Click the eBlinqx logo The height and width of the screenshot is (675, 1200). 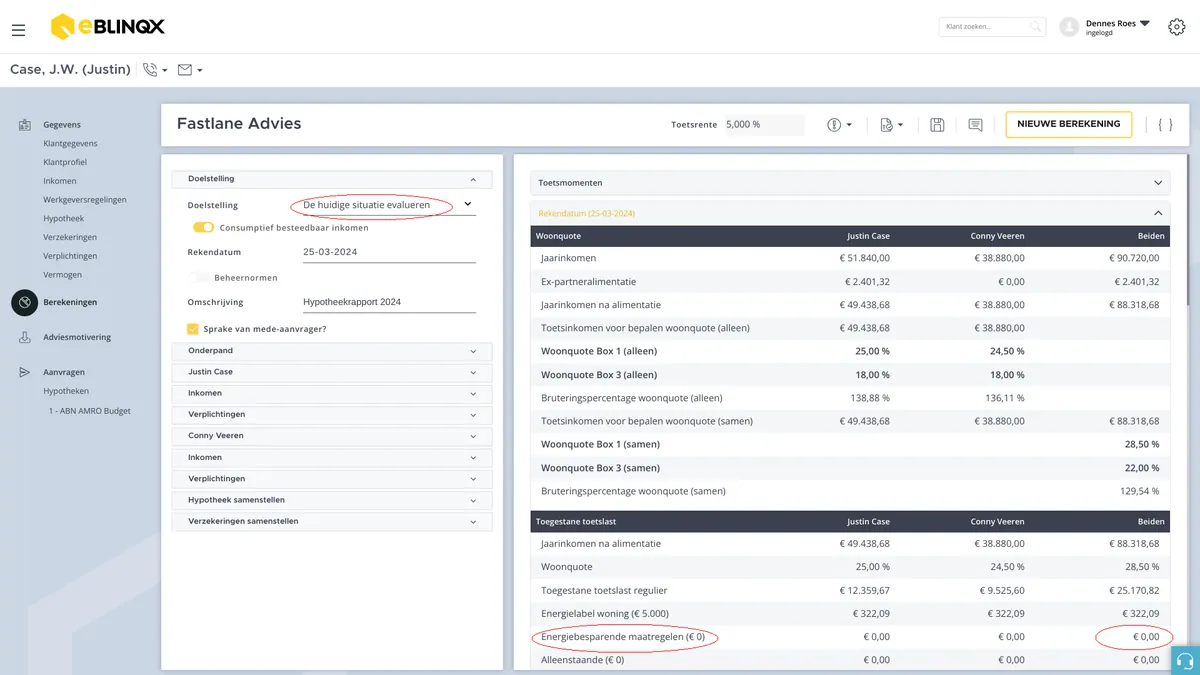109,27
